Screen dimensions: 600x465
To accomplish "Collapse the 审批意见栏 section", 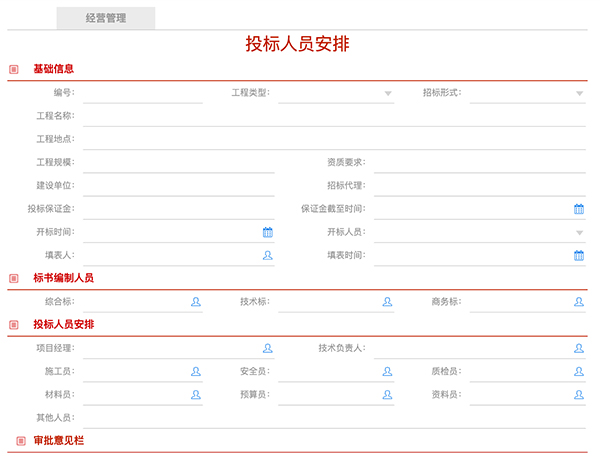I will [21, 441].
